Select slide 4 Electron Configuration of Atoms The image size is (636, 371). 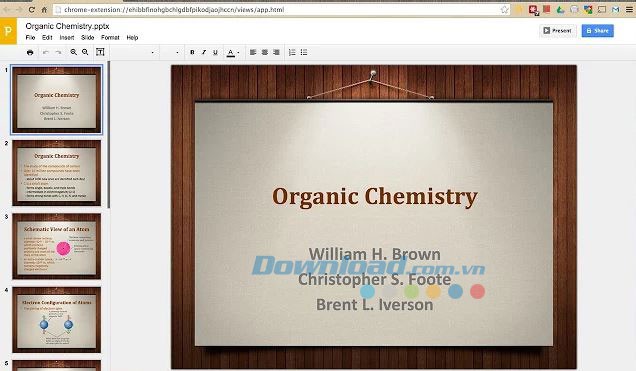(56, 320)
